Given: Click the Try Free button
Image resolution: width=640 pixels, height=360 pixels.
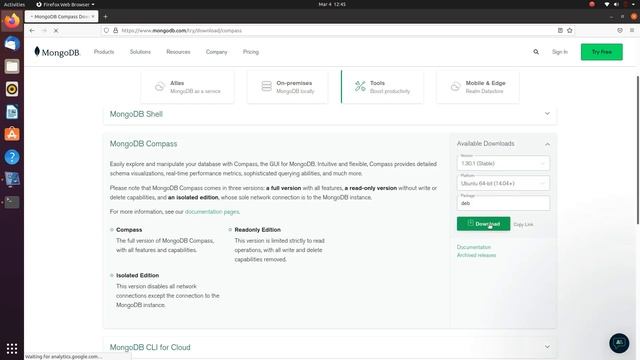Looking at the screenshot, I should tap(602, 52).
